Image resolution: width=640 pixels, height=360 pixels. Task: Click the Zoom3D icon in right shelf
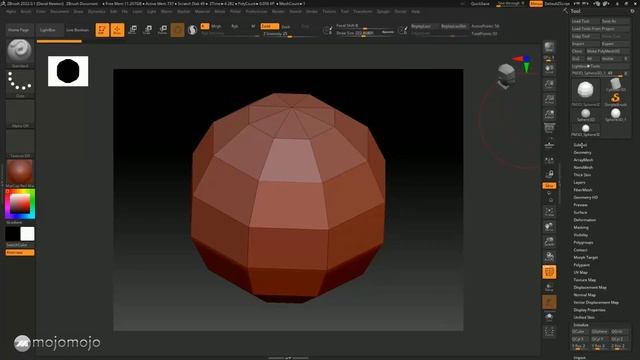[549, 242]
